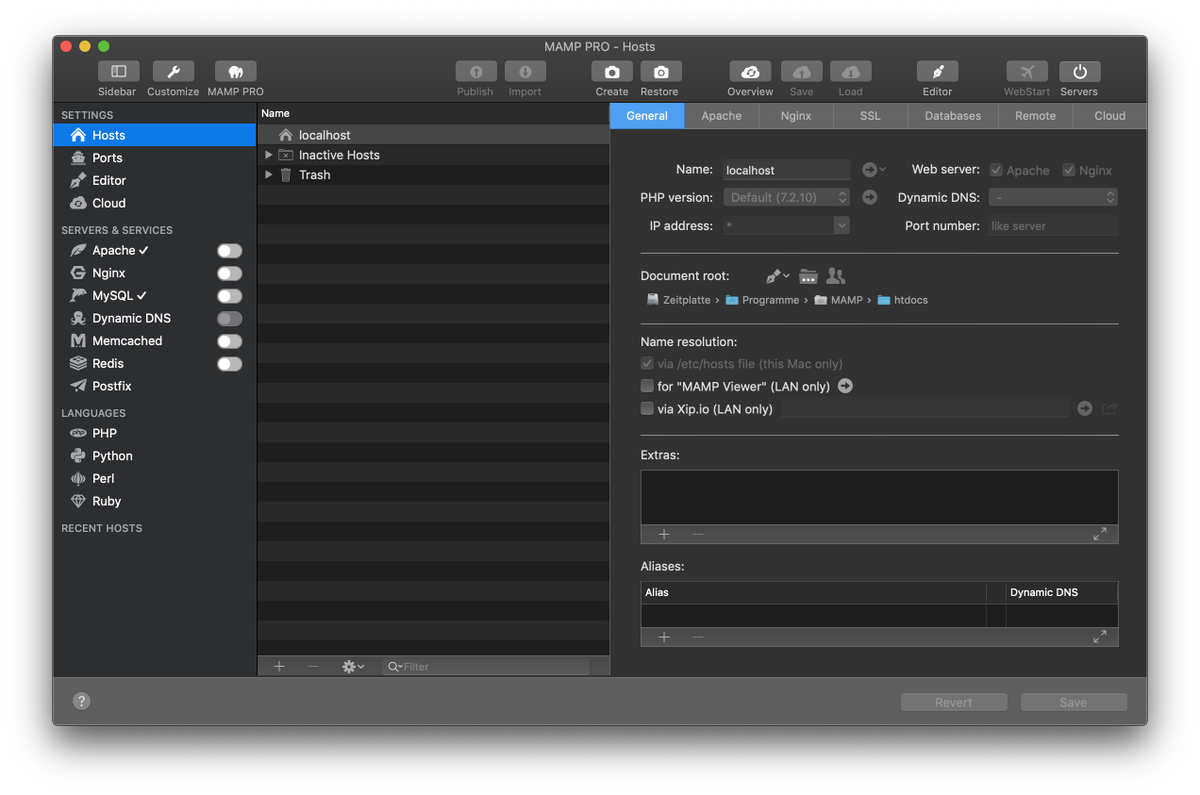Toggle the Apache server switch
The width and height of the screenshot is (1200, 795).
(x=230, y=251)
